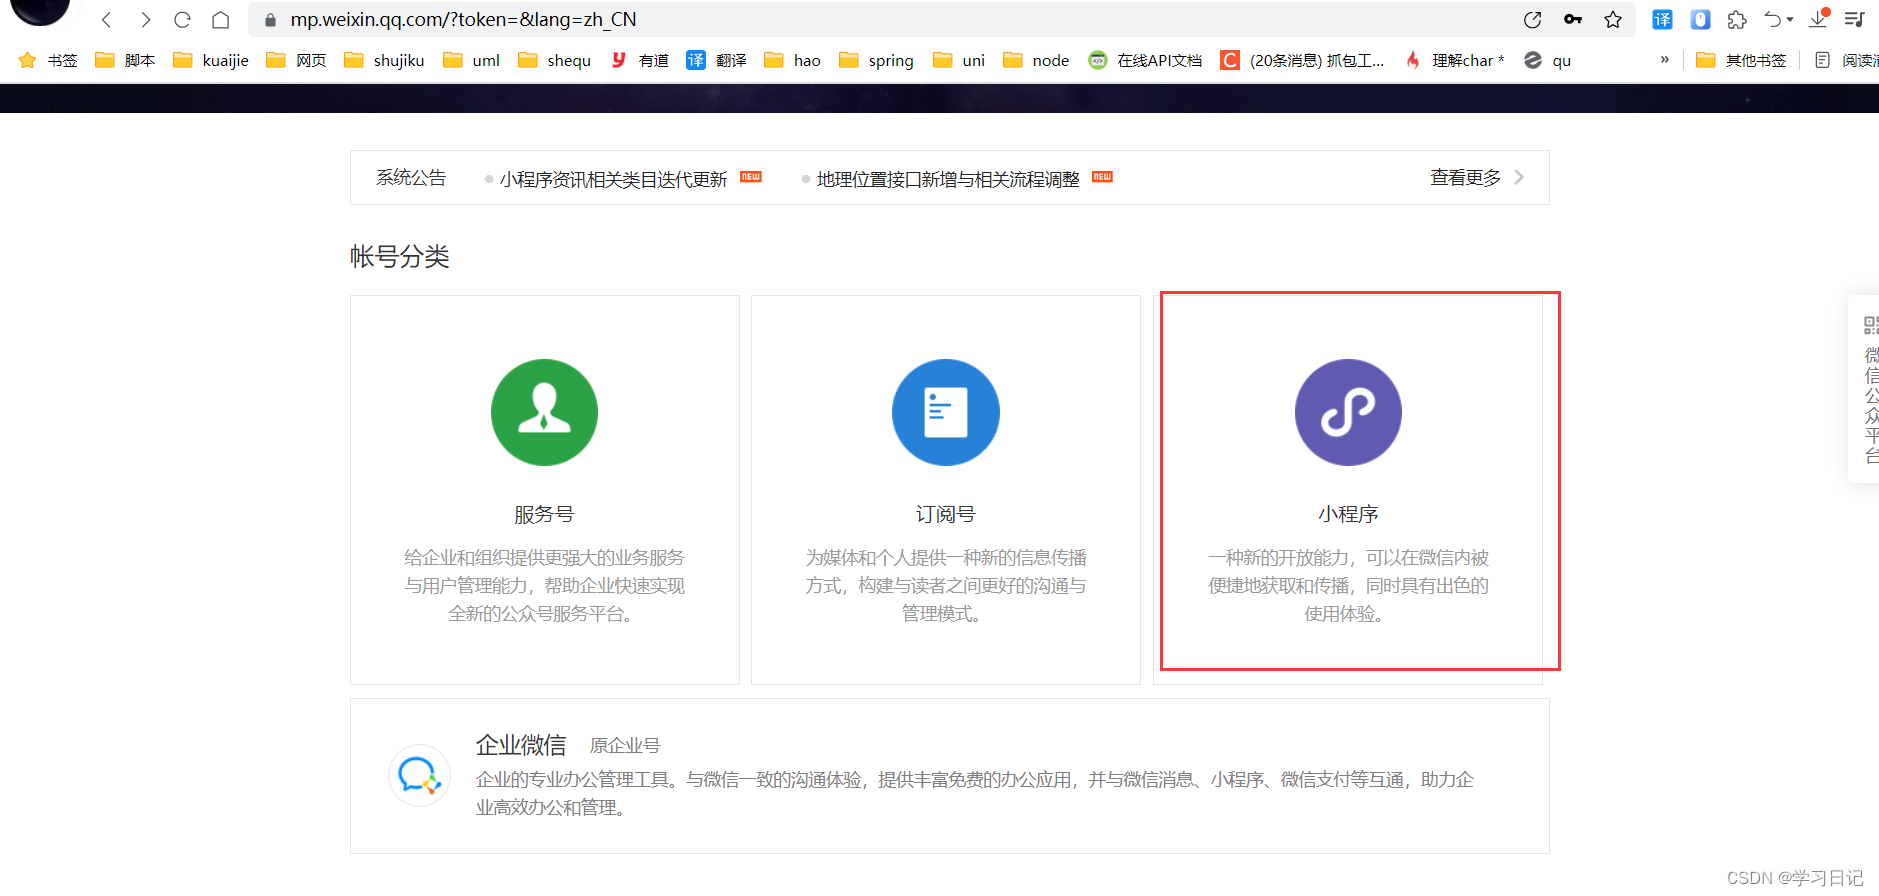The height and width of the screenshot is (896, 1879).
Task: Open the node bookmark folder
Action: click(1036, 60)
